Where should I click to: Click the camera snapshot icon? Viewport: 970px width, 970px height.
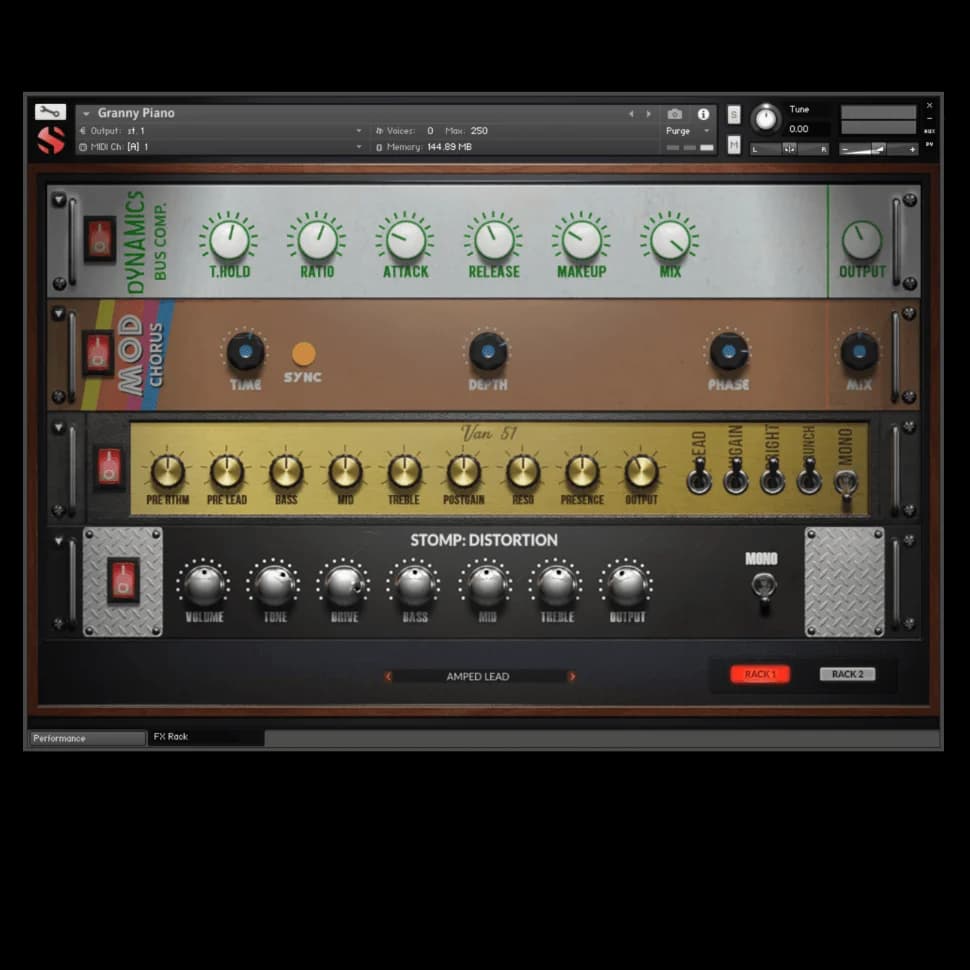[x=675, y=114]
